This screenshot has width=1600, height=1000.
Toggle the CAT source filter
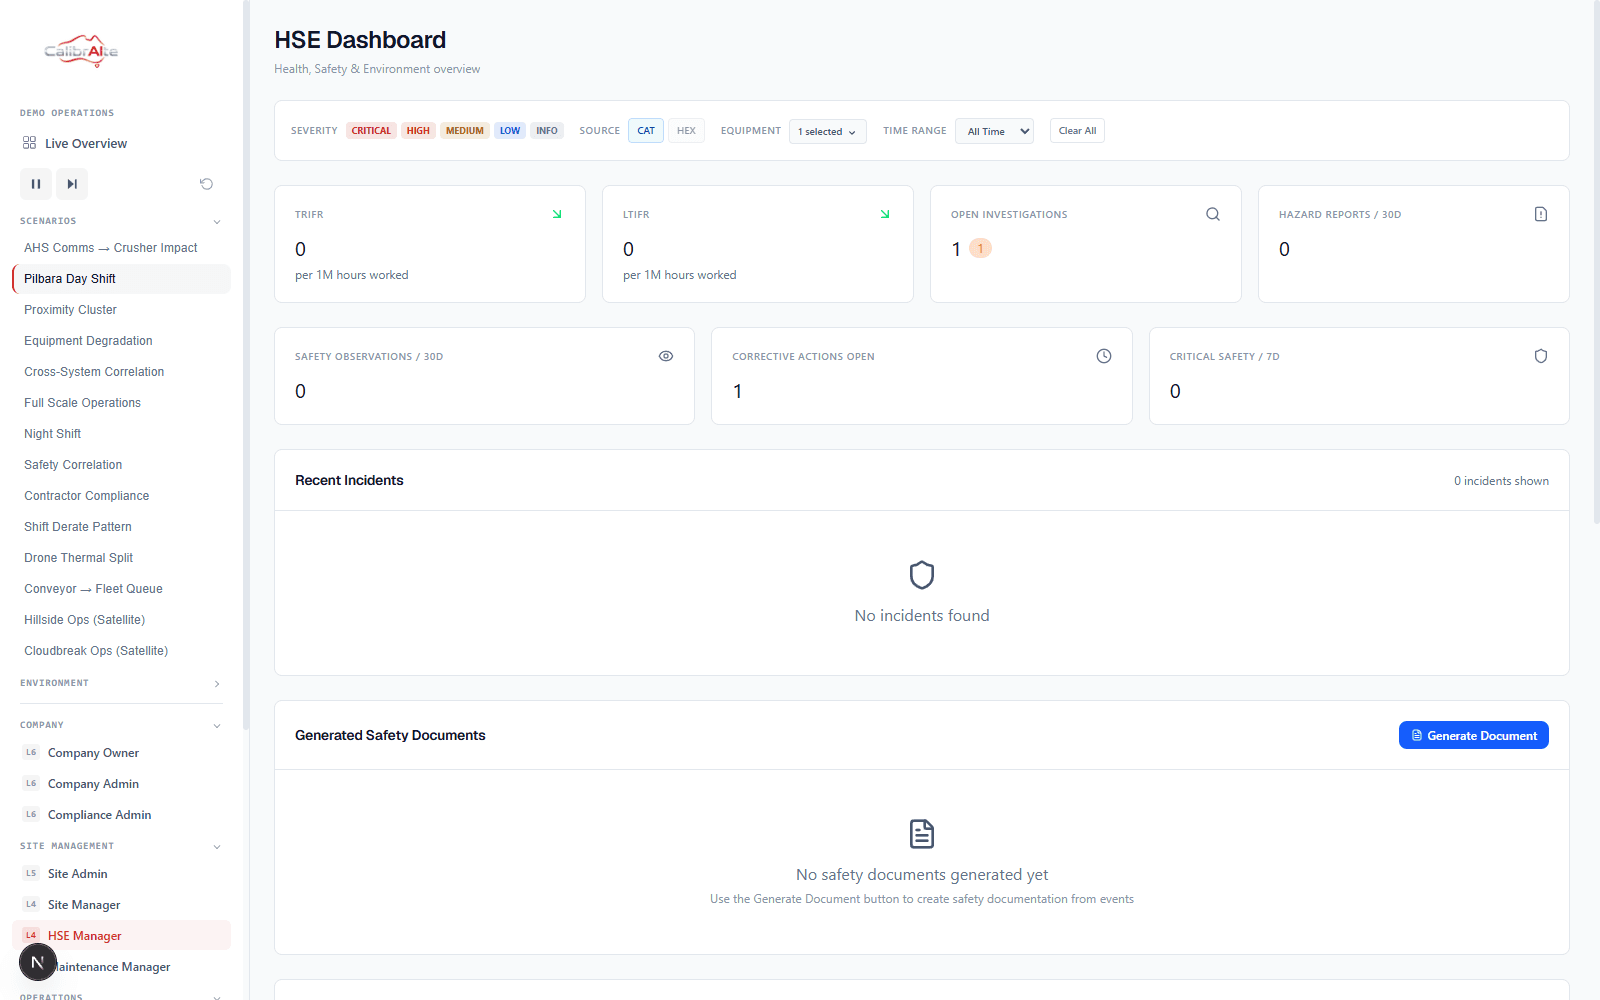point(646,131)
